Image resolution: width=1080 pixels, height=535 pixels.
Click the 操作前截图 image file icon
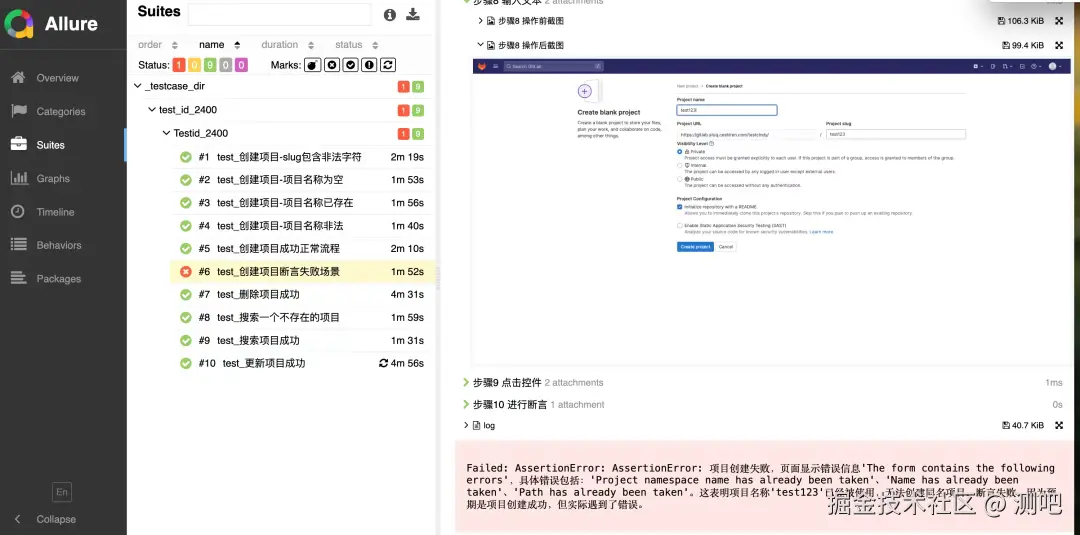491,21
